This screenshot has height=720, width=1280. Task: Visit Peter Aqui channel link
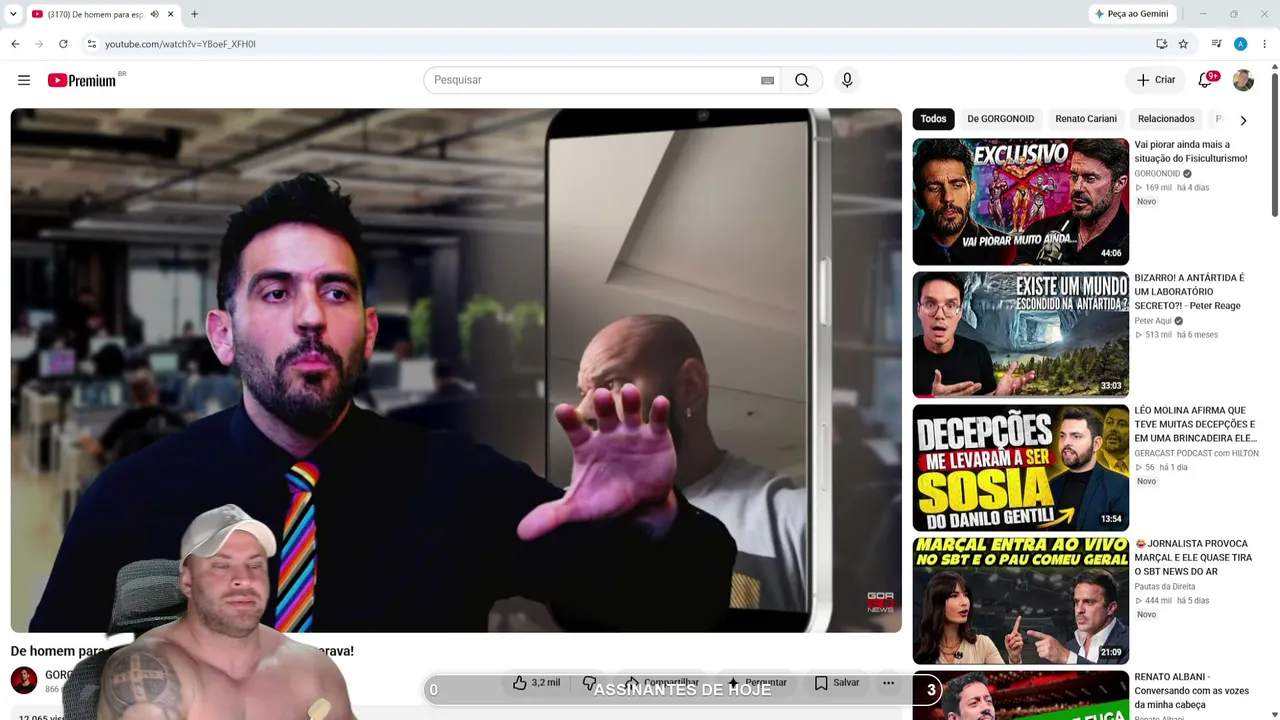tap(1153, 321)
